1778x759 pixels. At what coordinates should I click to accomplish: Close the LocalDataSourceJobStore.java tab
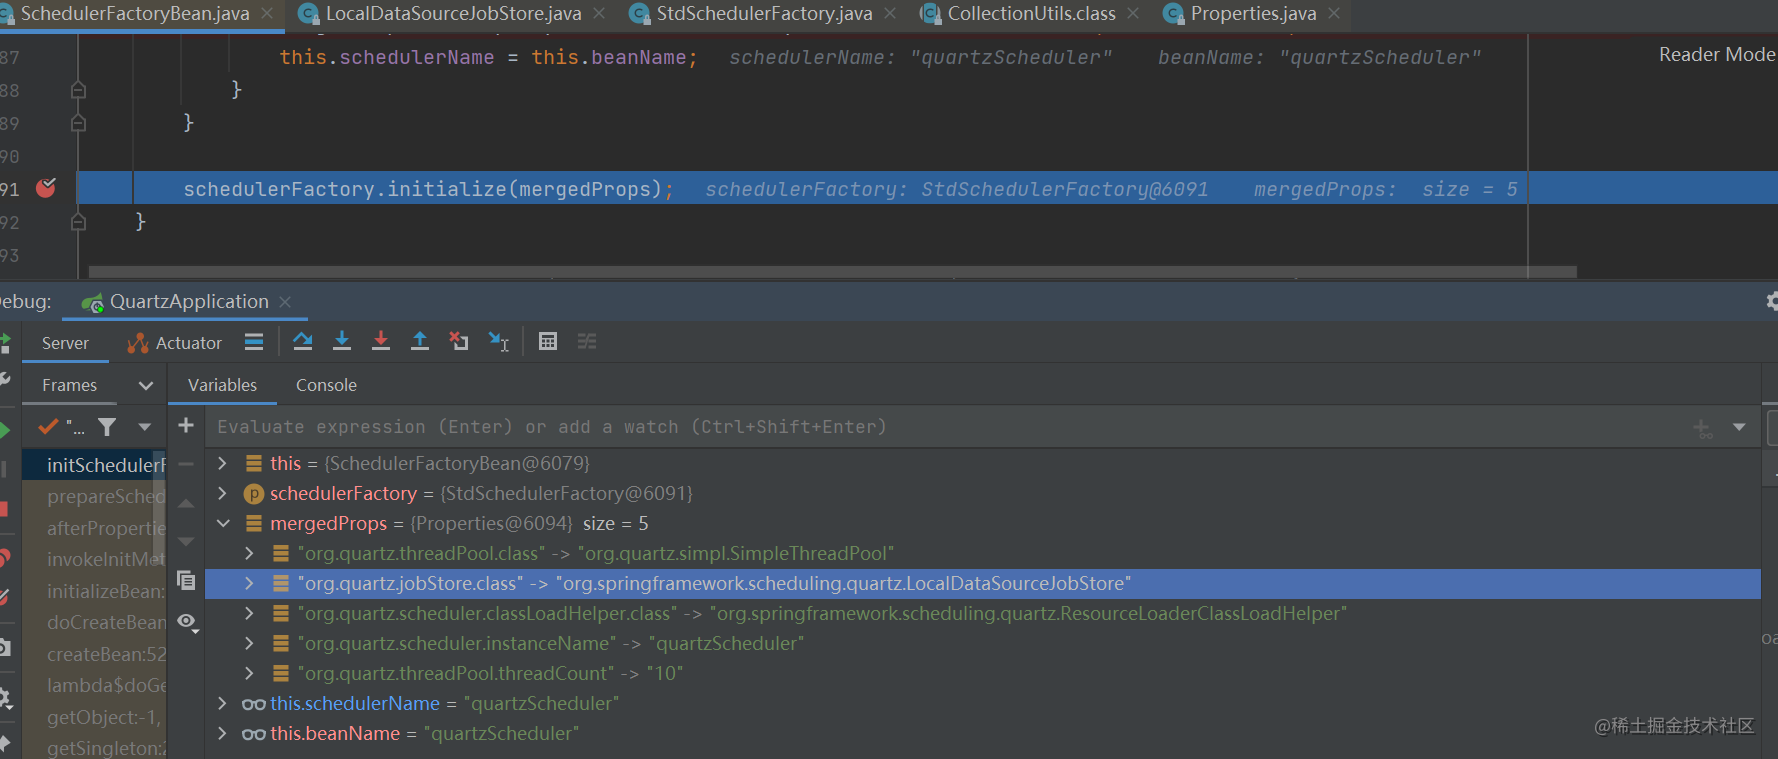pos(599,14)
